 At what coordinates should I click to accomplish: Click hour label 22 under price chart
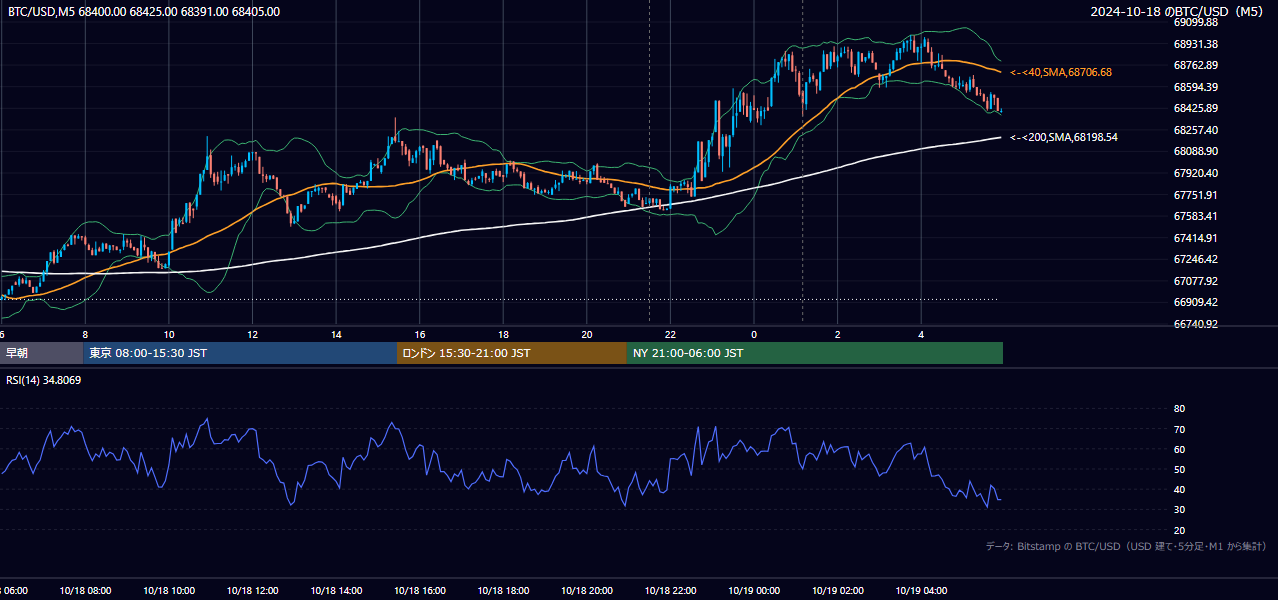click(671, 334)
